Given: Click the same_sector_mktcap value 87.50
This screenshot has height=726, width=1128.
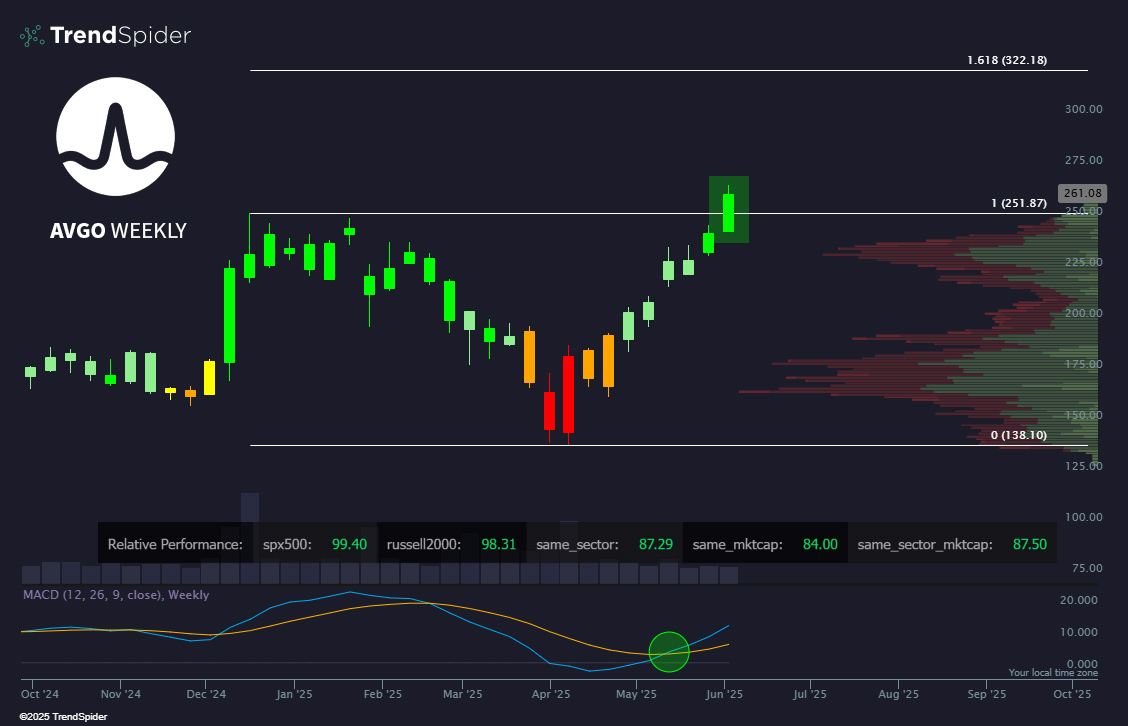Looking at the screenshot, I should coord(1029,545).
